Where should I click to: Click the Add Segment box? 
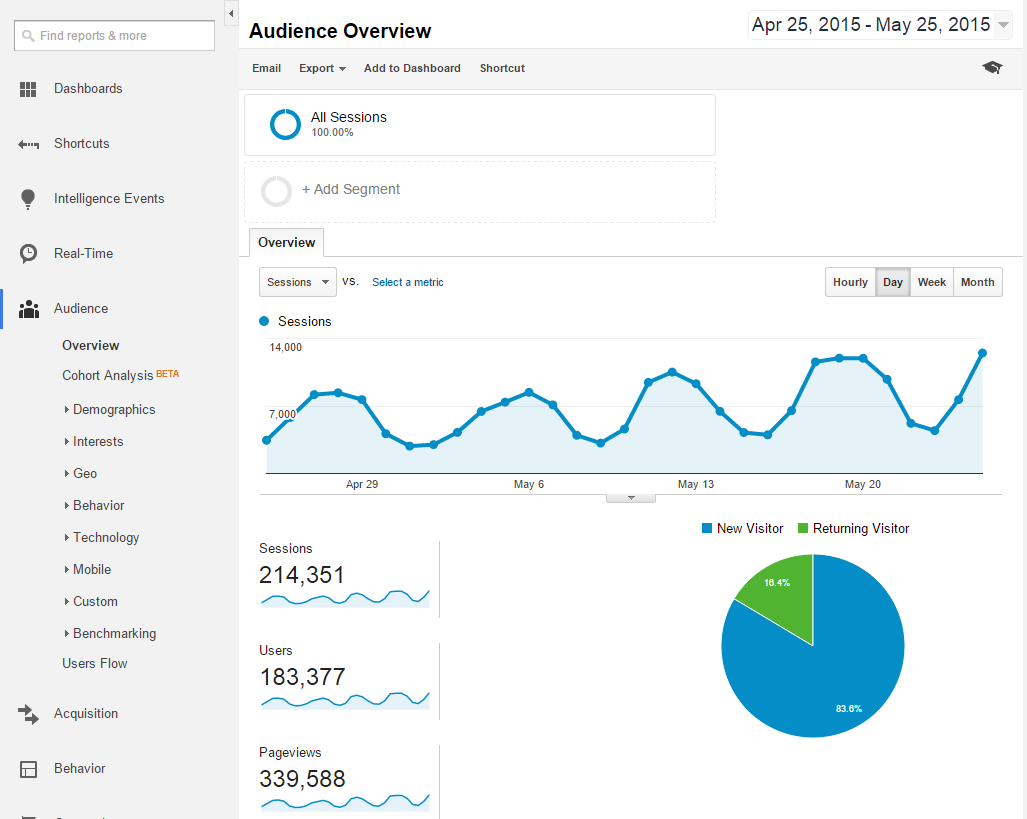(480, 192)
